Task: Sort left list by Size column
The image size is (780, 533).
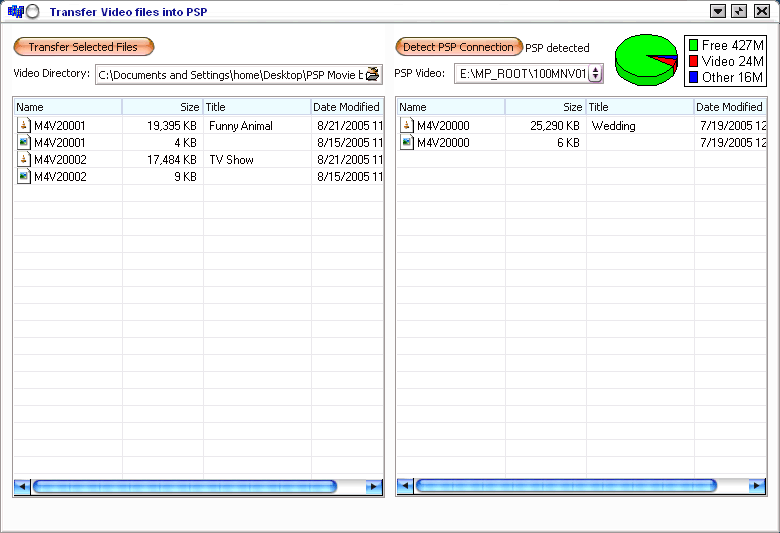Action: (162, 107)
